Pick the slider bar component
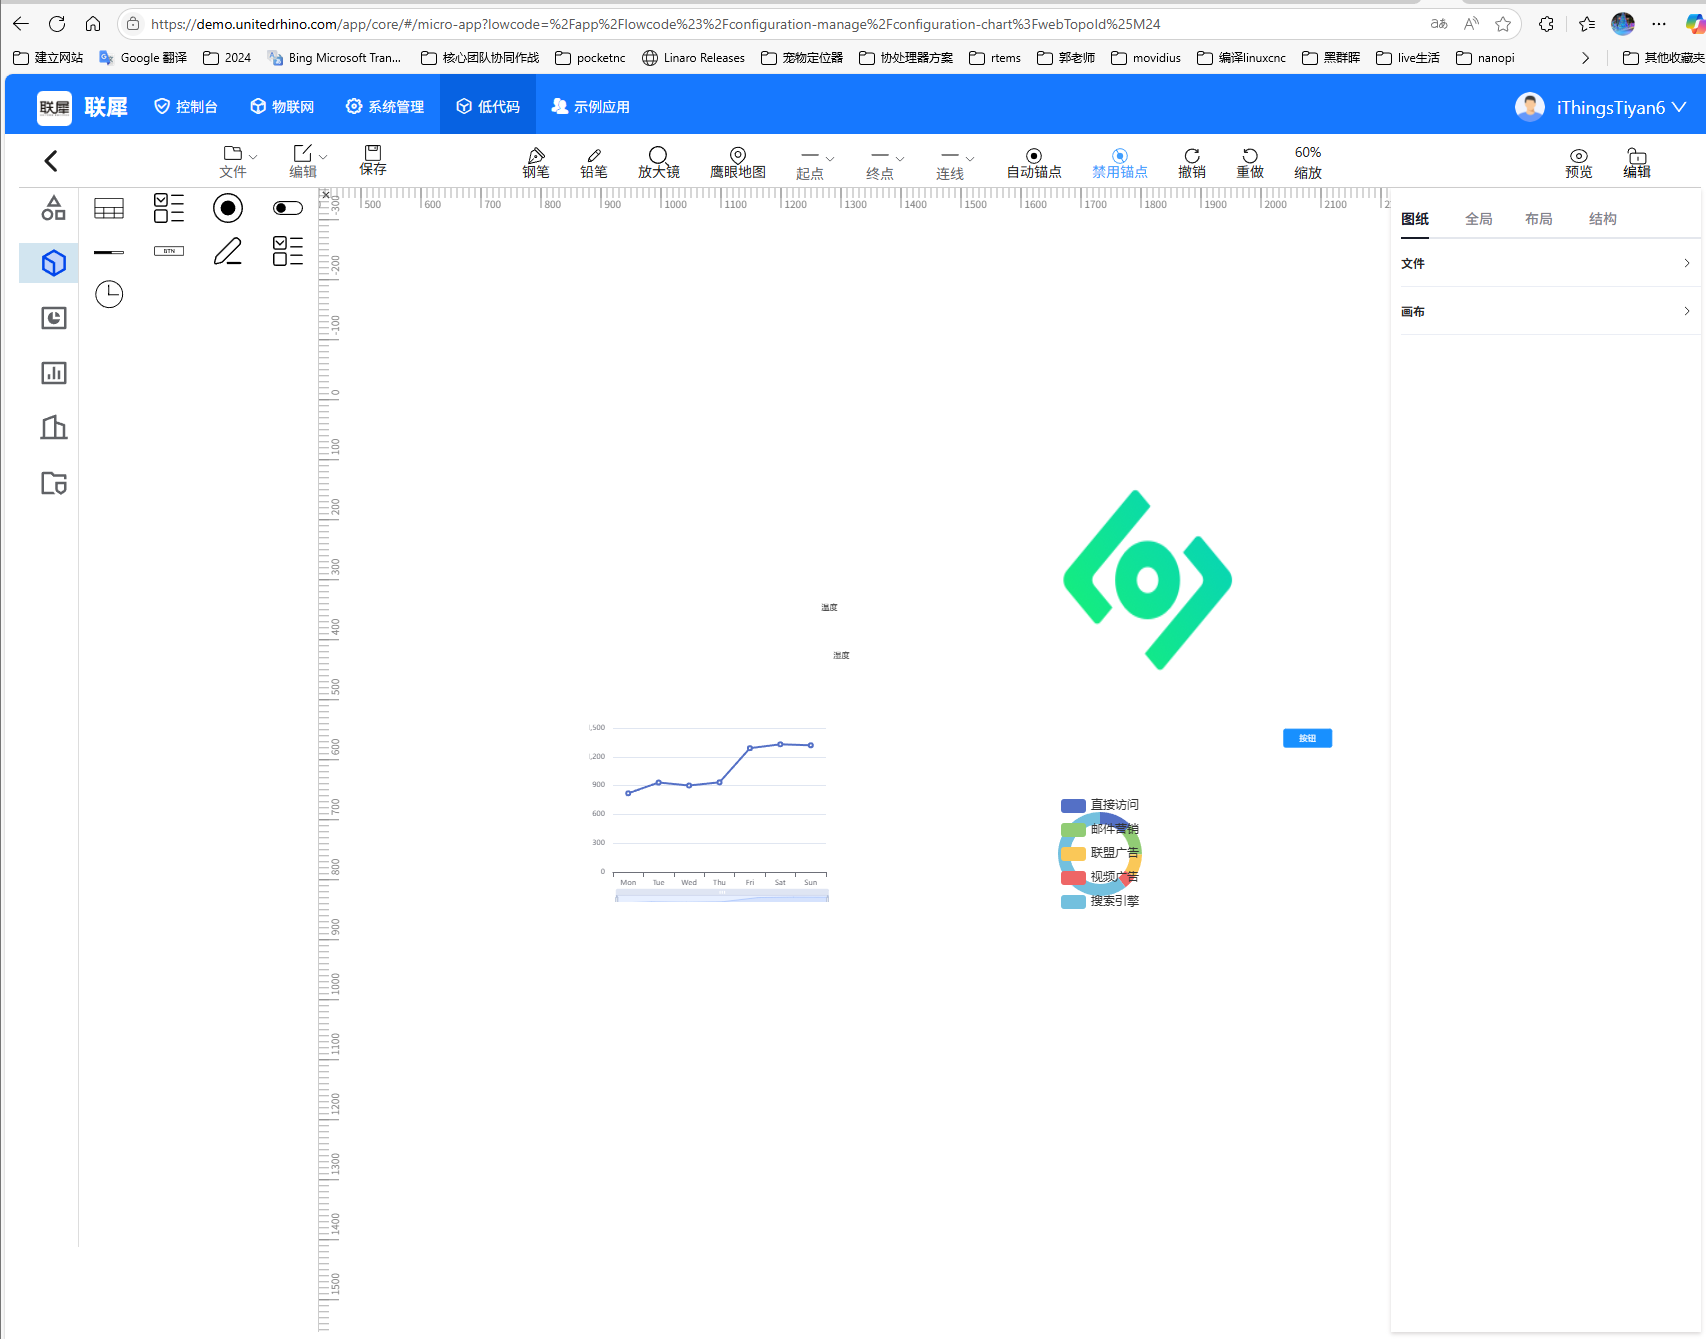The width and height of the screenshot is (1706, 1339). [x=109, y=252]
